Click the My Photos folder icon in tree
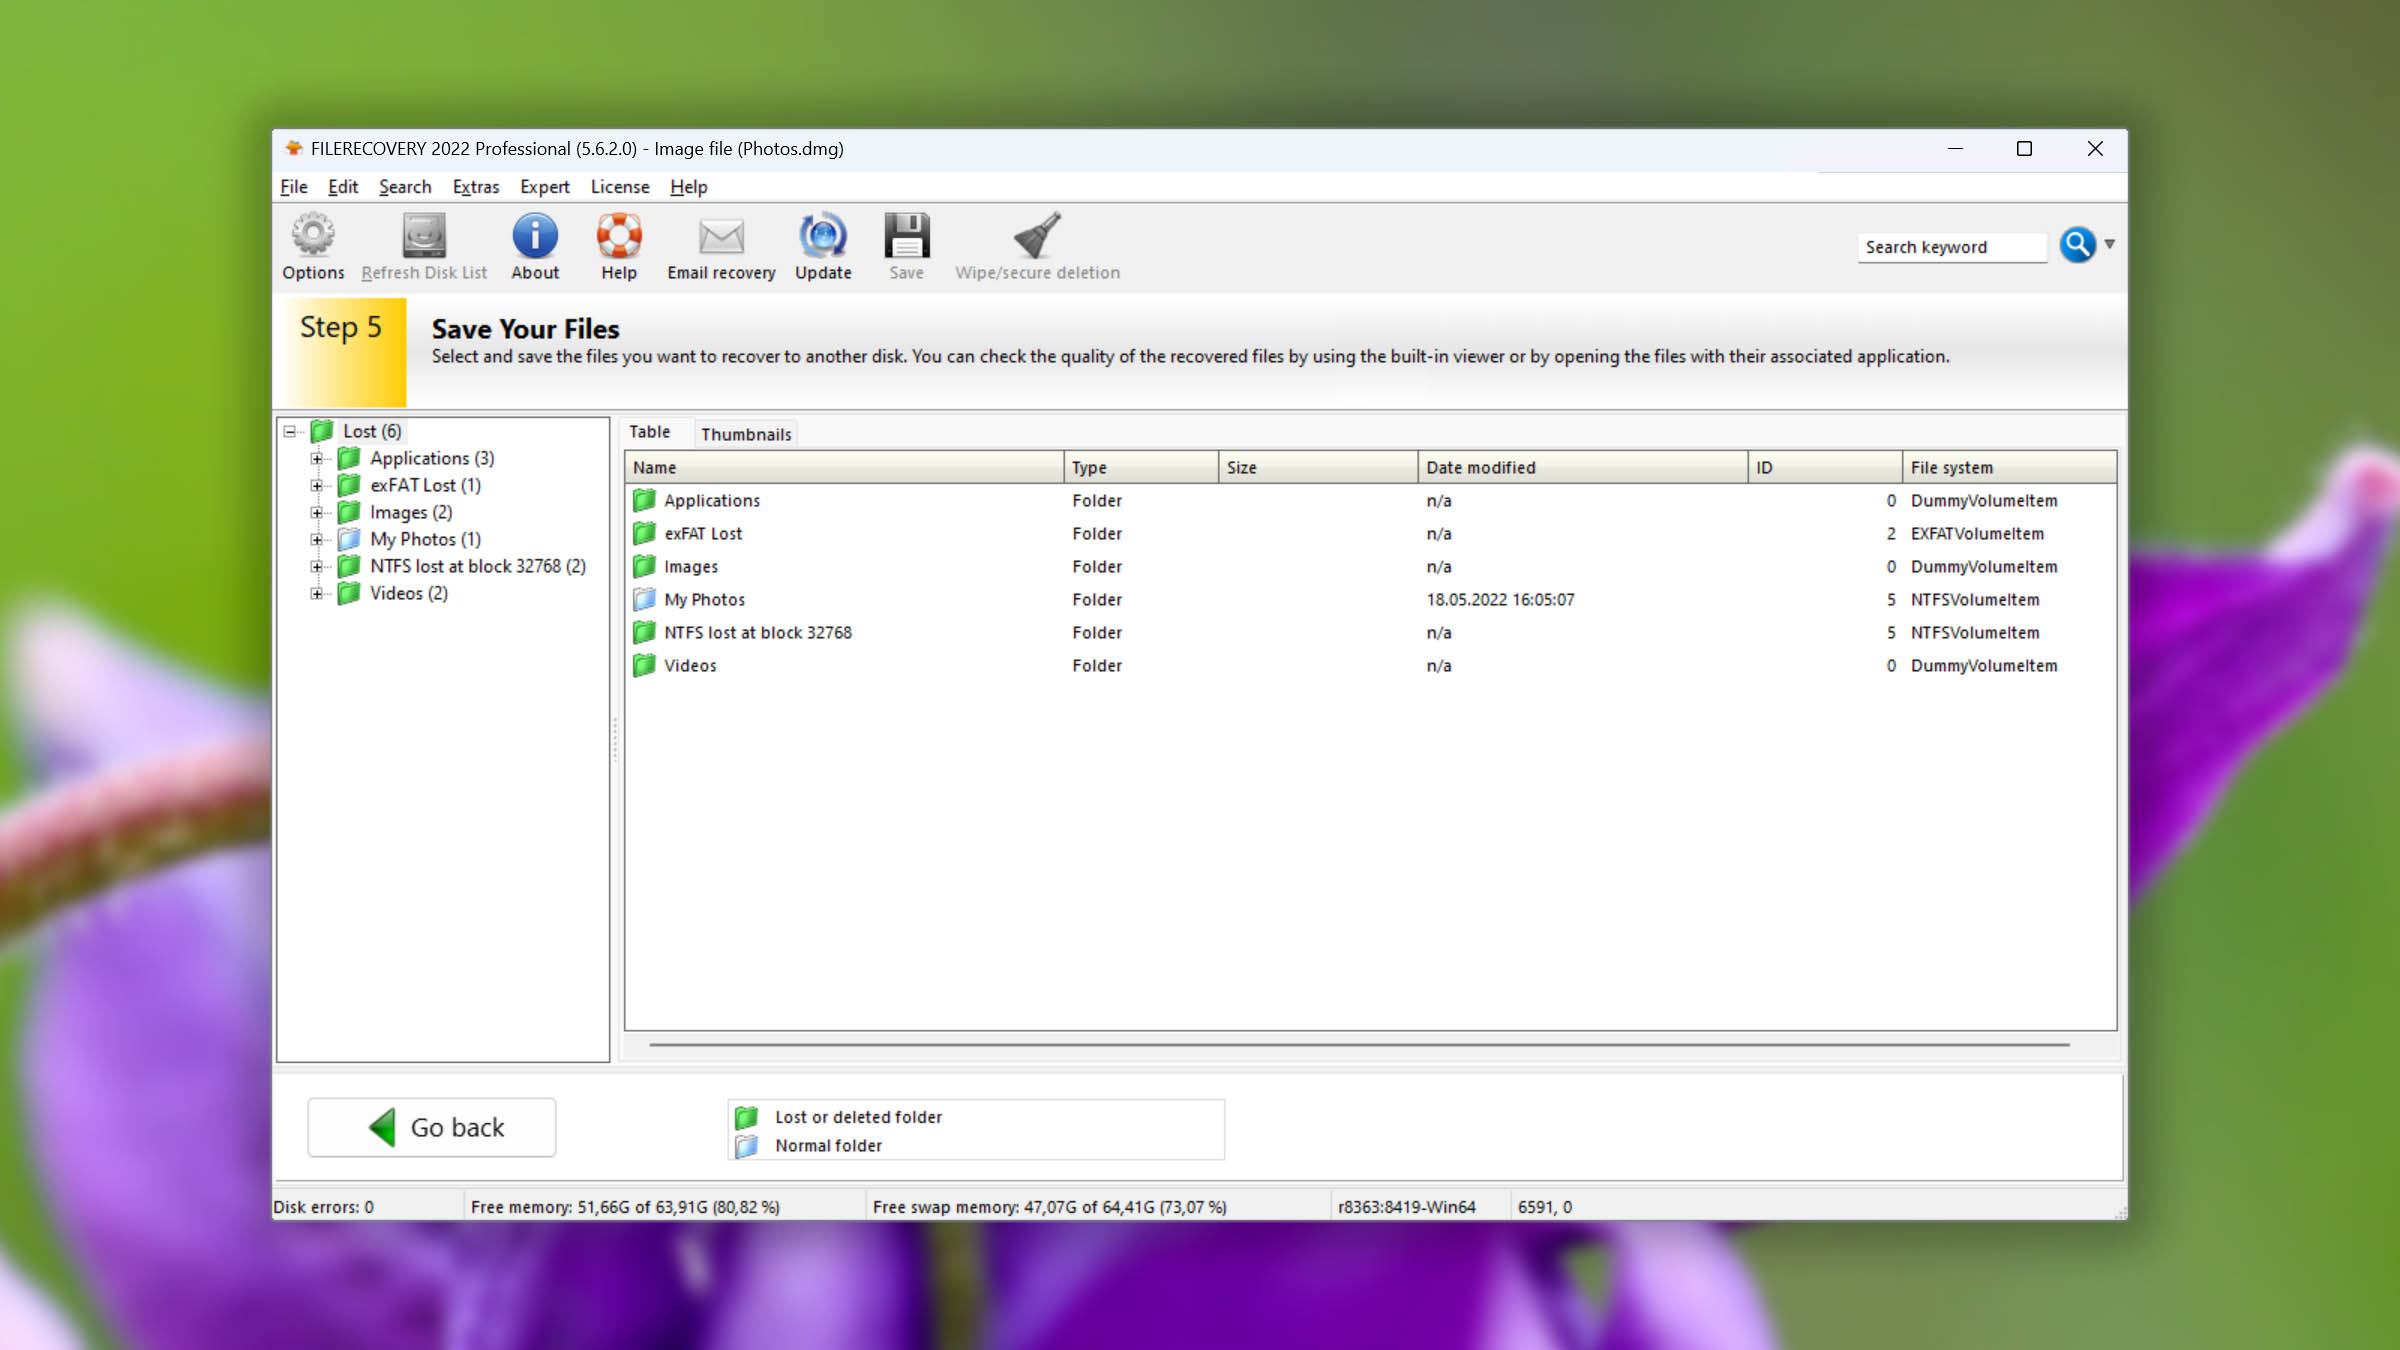 pos(349,539)
